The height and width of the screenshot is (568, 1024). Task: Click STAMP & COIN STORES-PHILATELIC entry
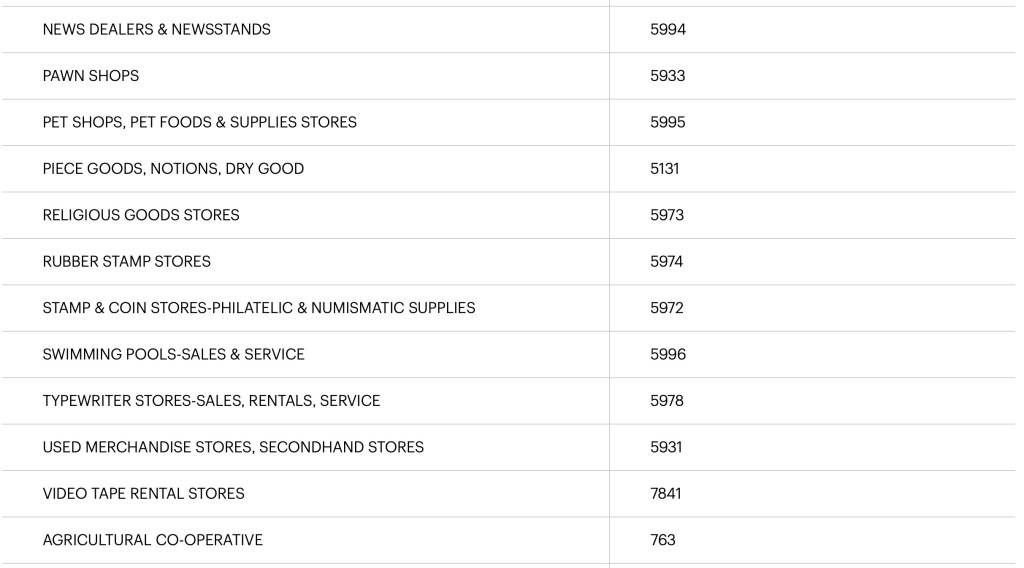(258, 308)
